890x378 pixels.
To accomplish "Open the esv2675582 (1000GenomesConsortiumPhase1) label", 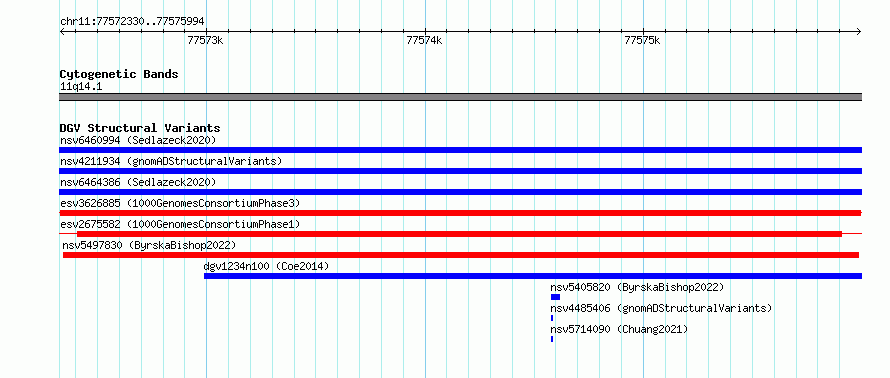I will pyautogui.click(x=180, y=224).
